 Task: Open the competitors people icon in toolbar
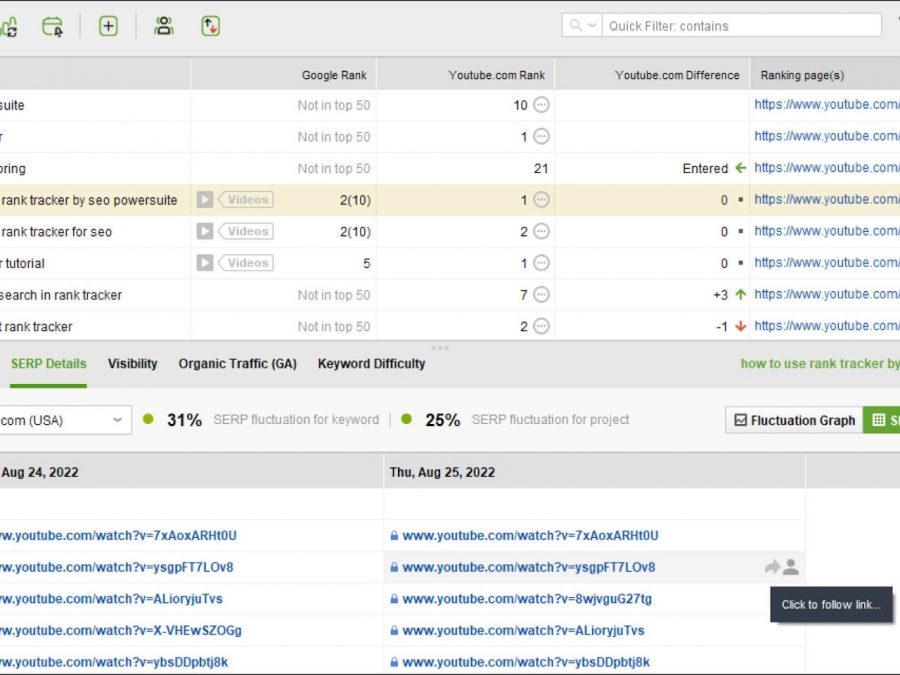[164, 27]
